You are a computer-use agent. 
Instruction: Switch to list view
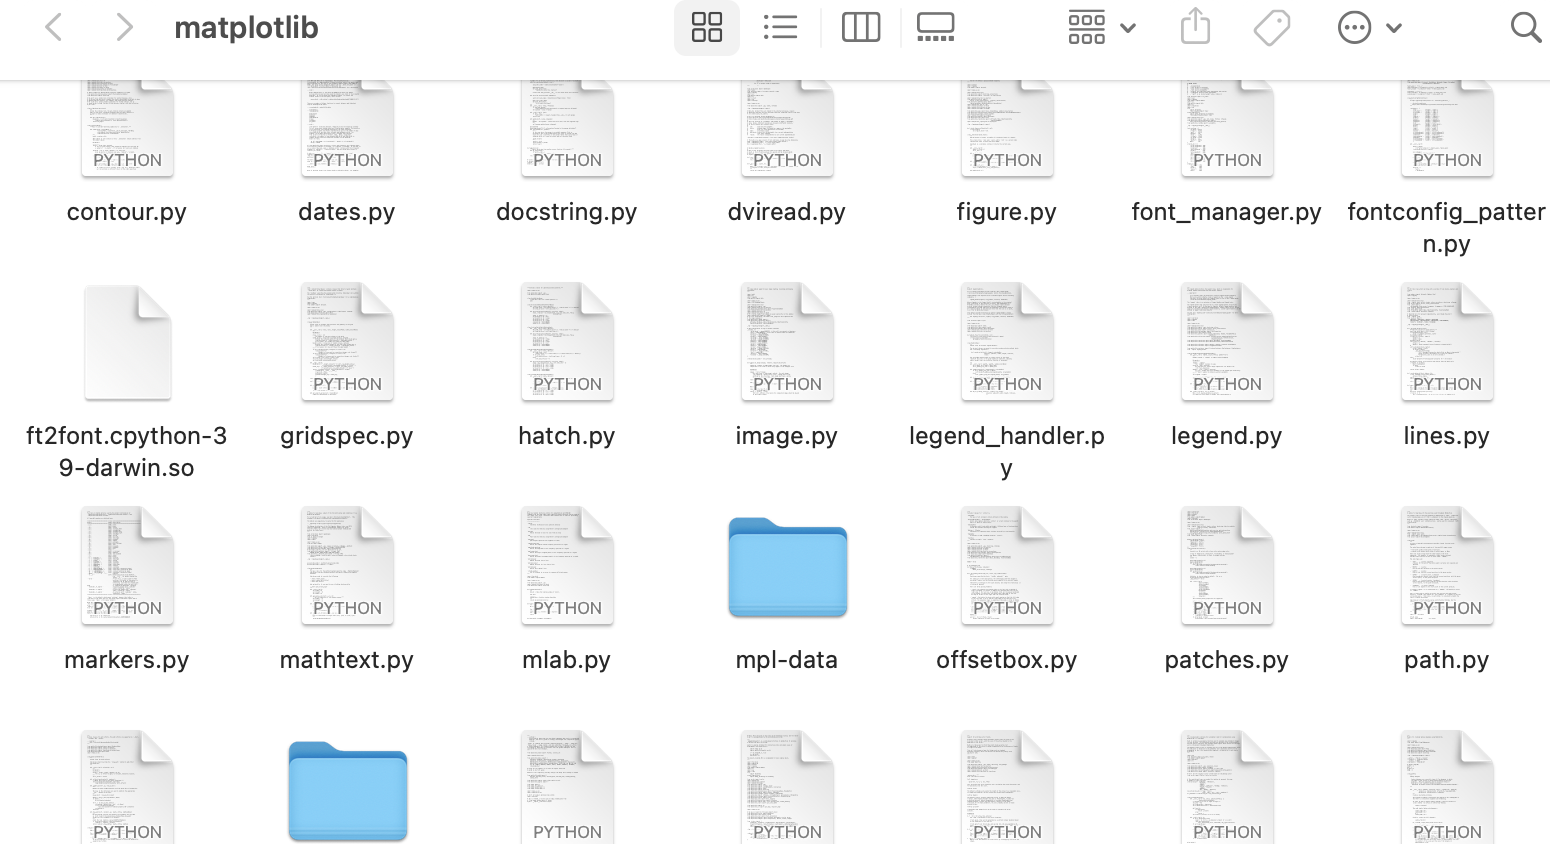[x=780, y=27]
